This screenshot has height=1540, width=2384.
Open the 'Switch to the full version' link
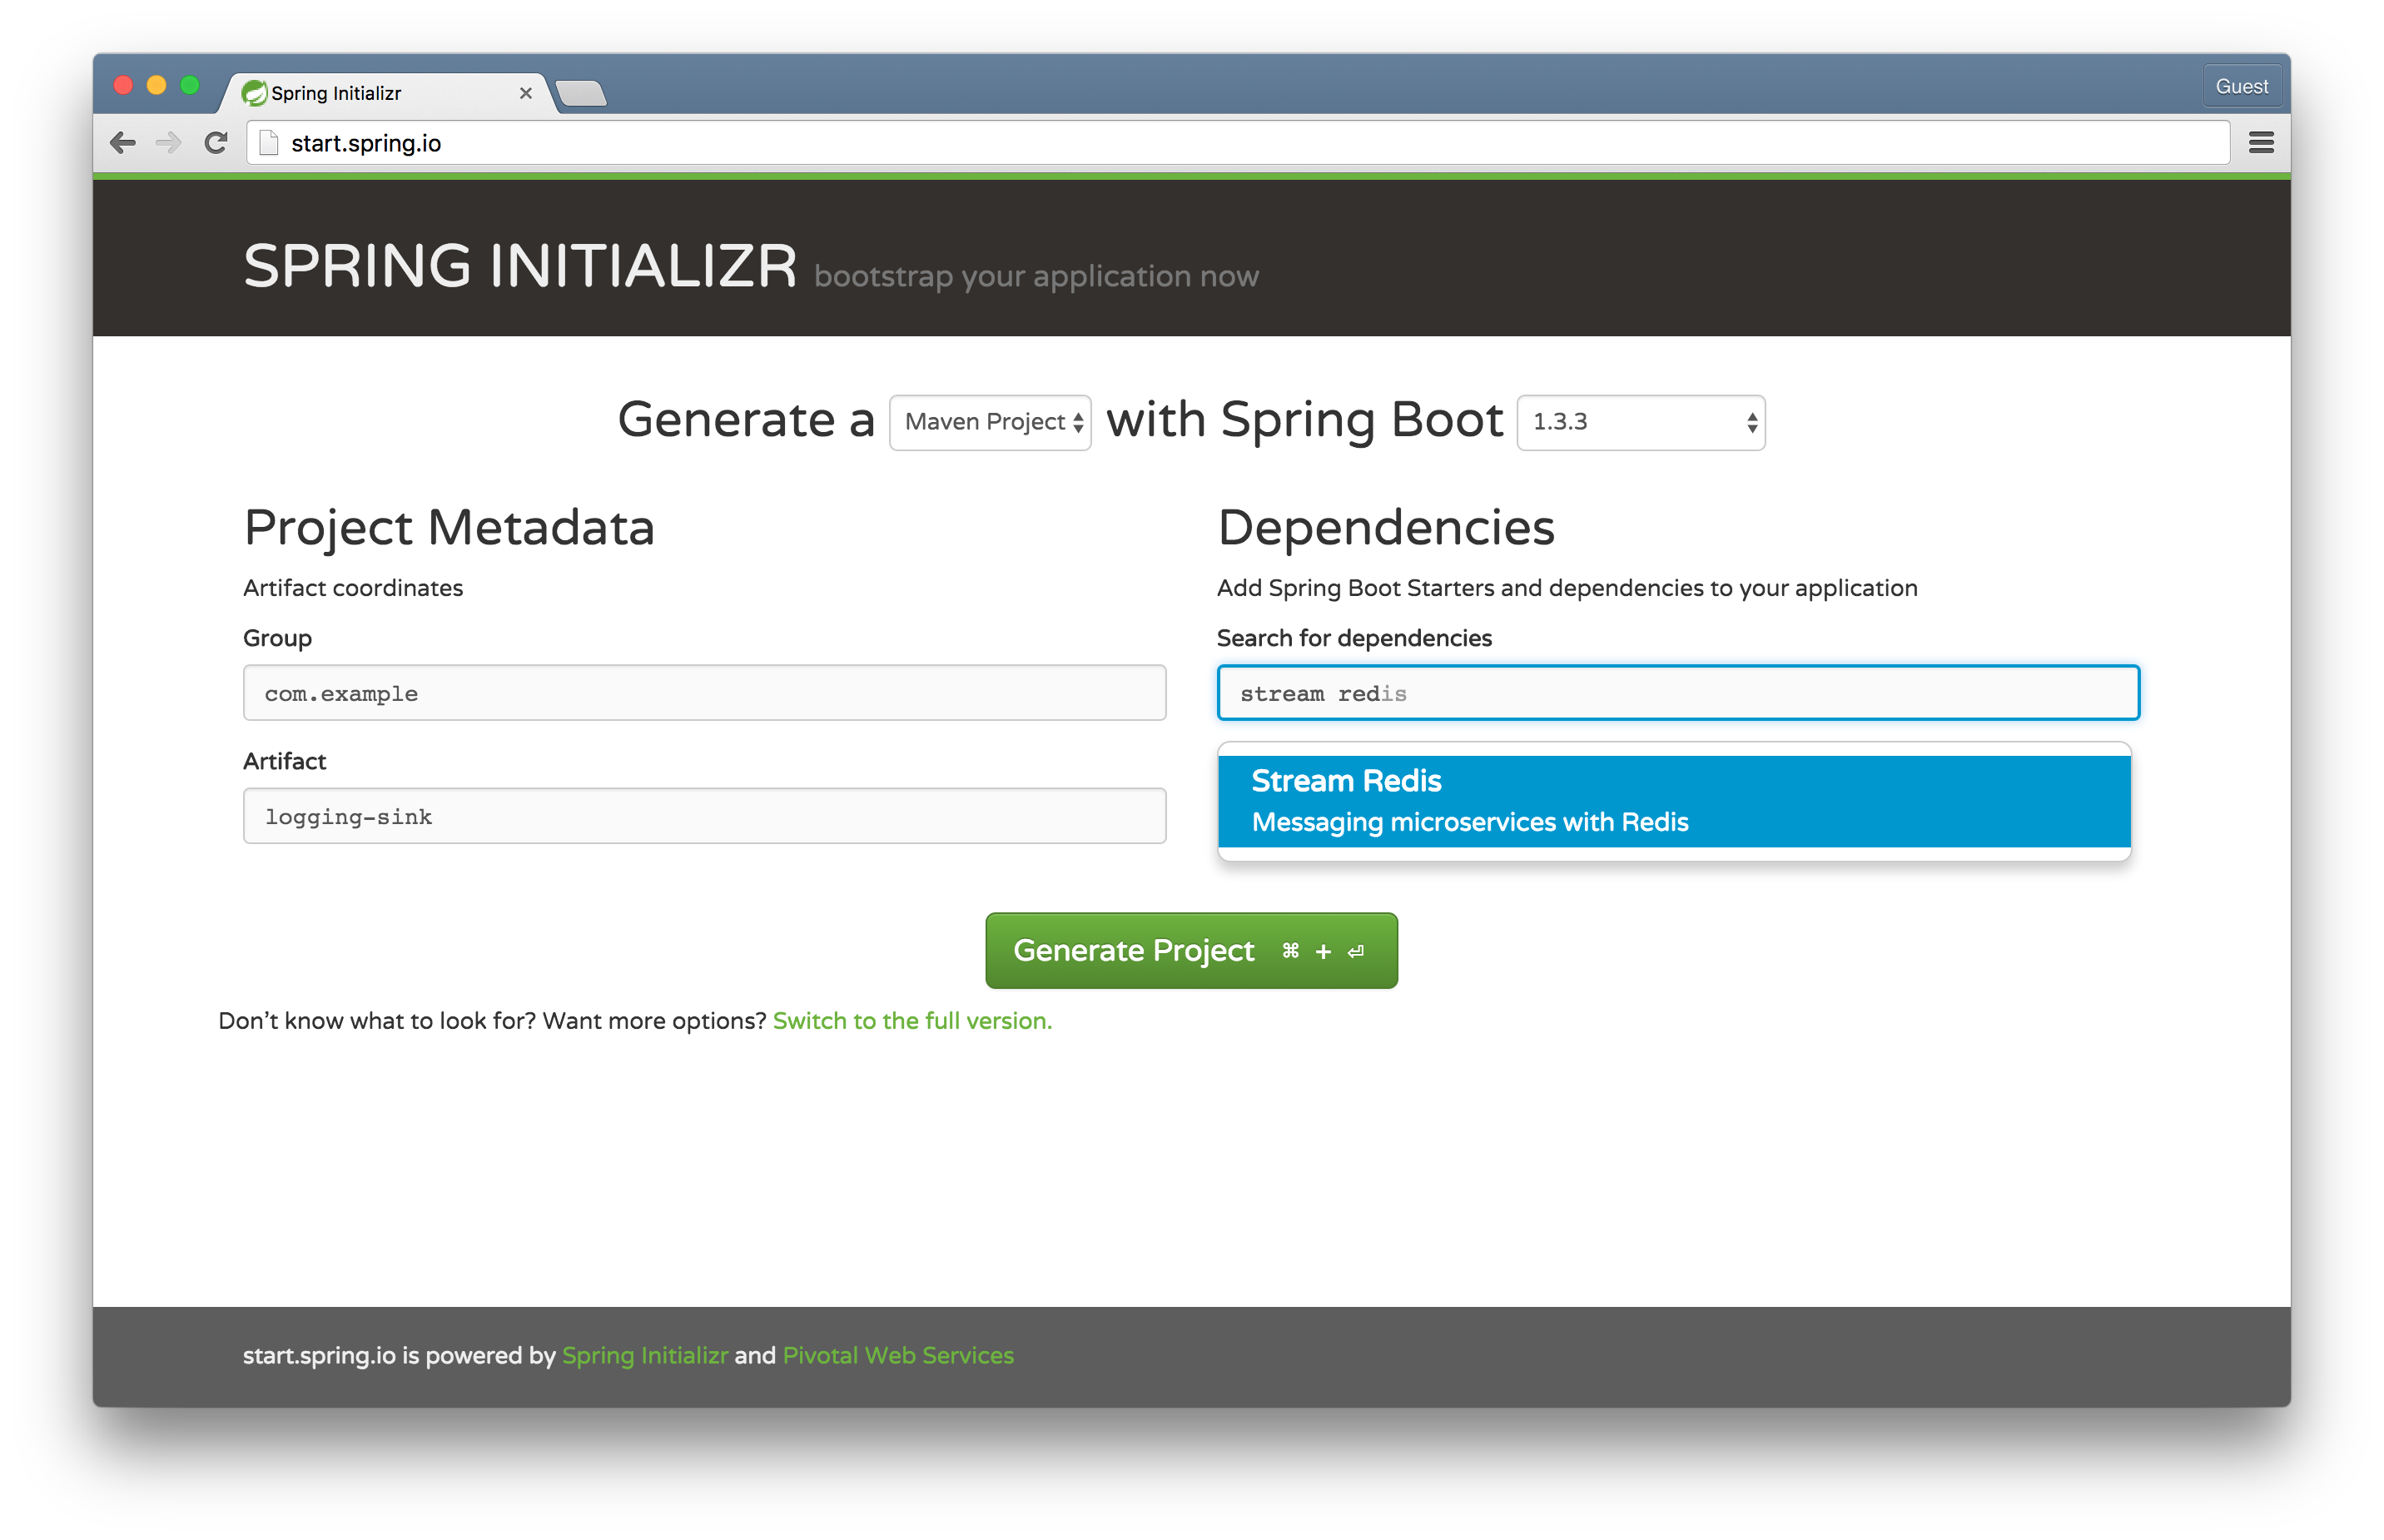(x=912, y=1021)
